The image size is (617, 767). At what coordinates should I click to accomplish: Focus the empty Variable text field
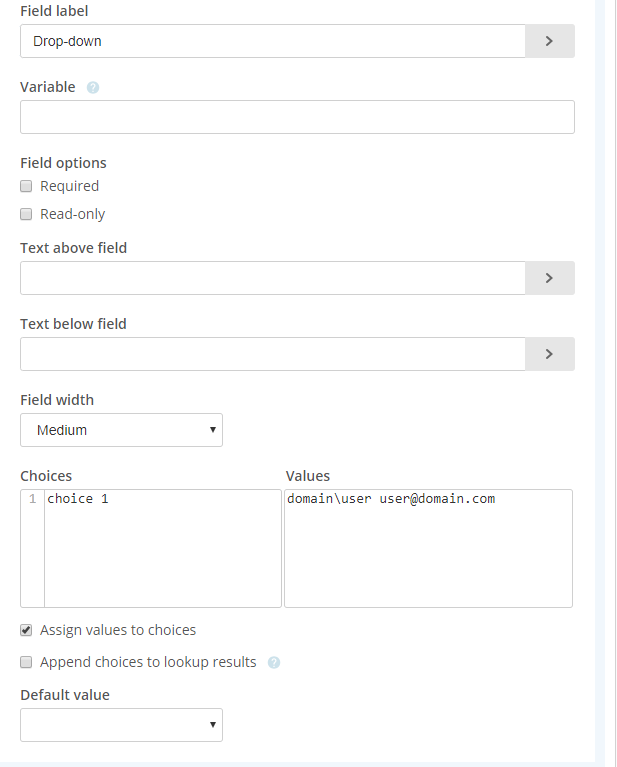tap(297, 117)
